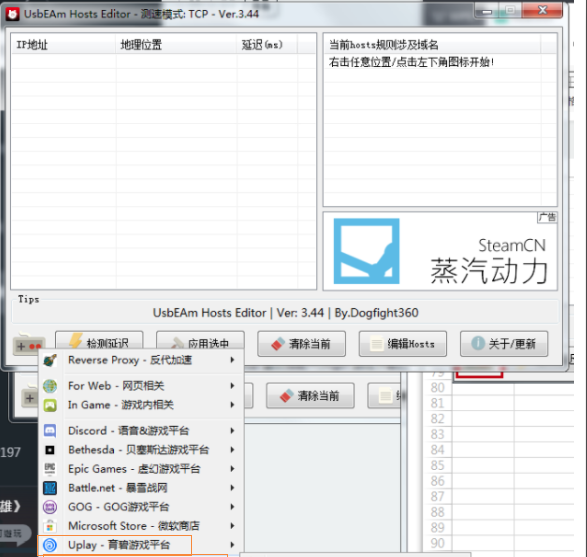Click the 当前hosts规则涉及域名 column header
This screenshot has width=587, height=557.
433,45
